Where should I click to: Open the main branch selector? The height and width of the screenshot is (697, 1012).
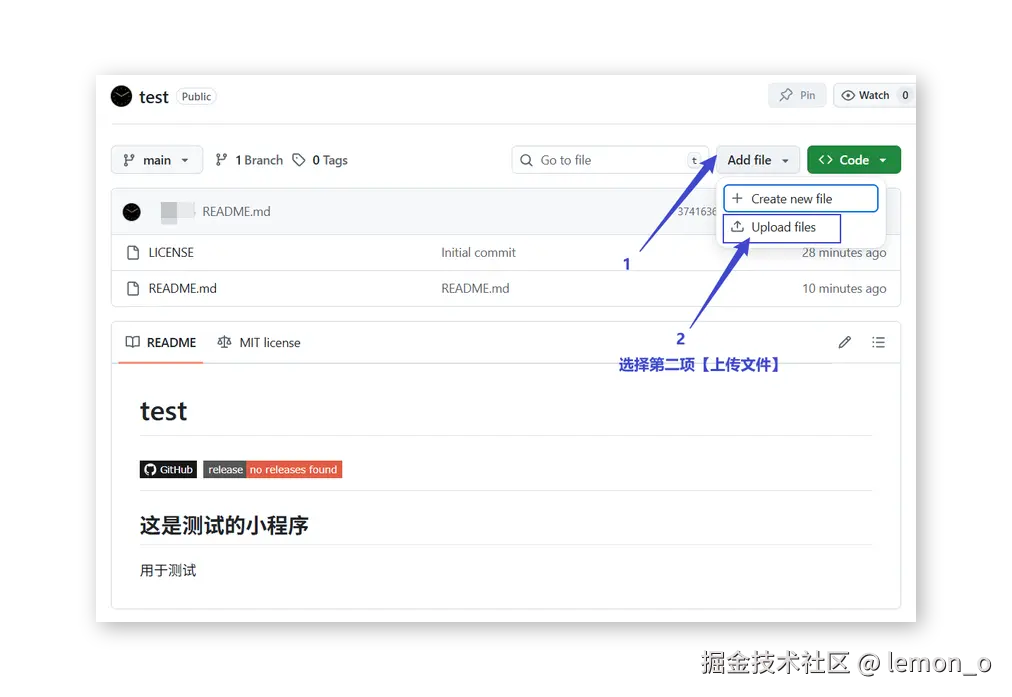tap(156, 159)
